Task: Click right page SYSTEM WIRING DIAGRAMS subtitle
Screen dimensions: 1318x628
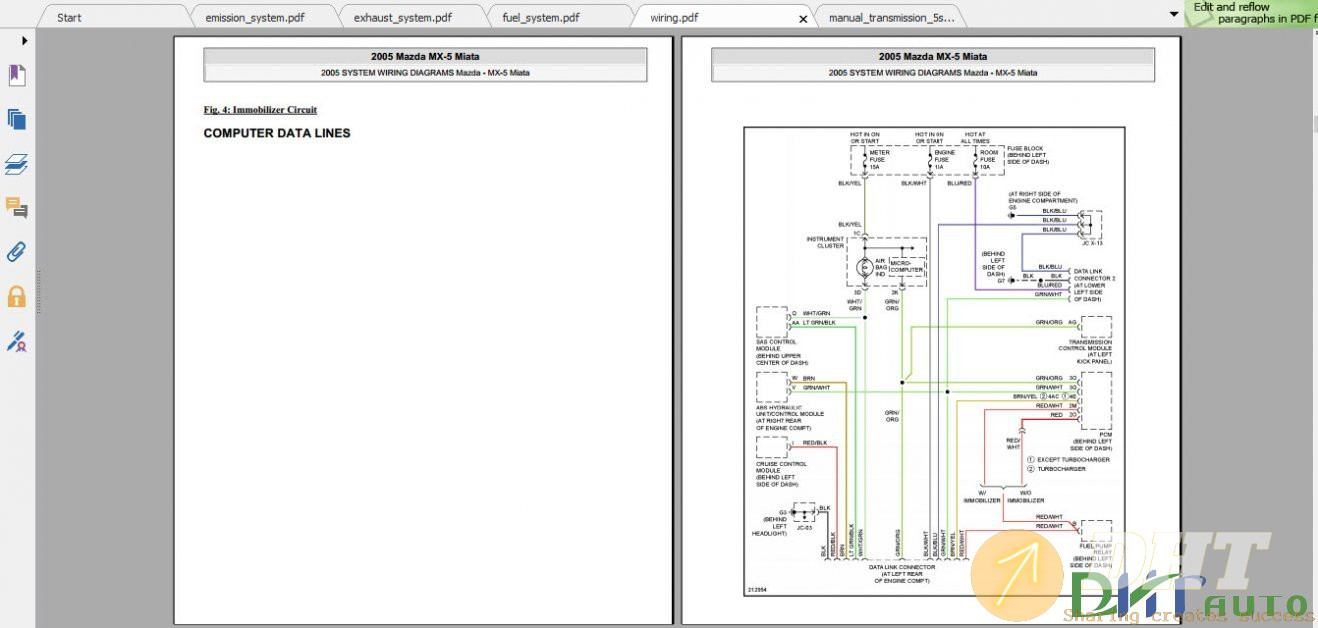Action: (933, 73)
